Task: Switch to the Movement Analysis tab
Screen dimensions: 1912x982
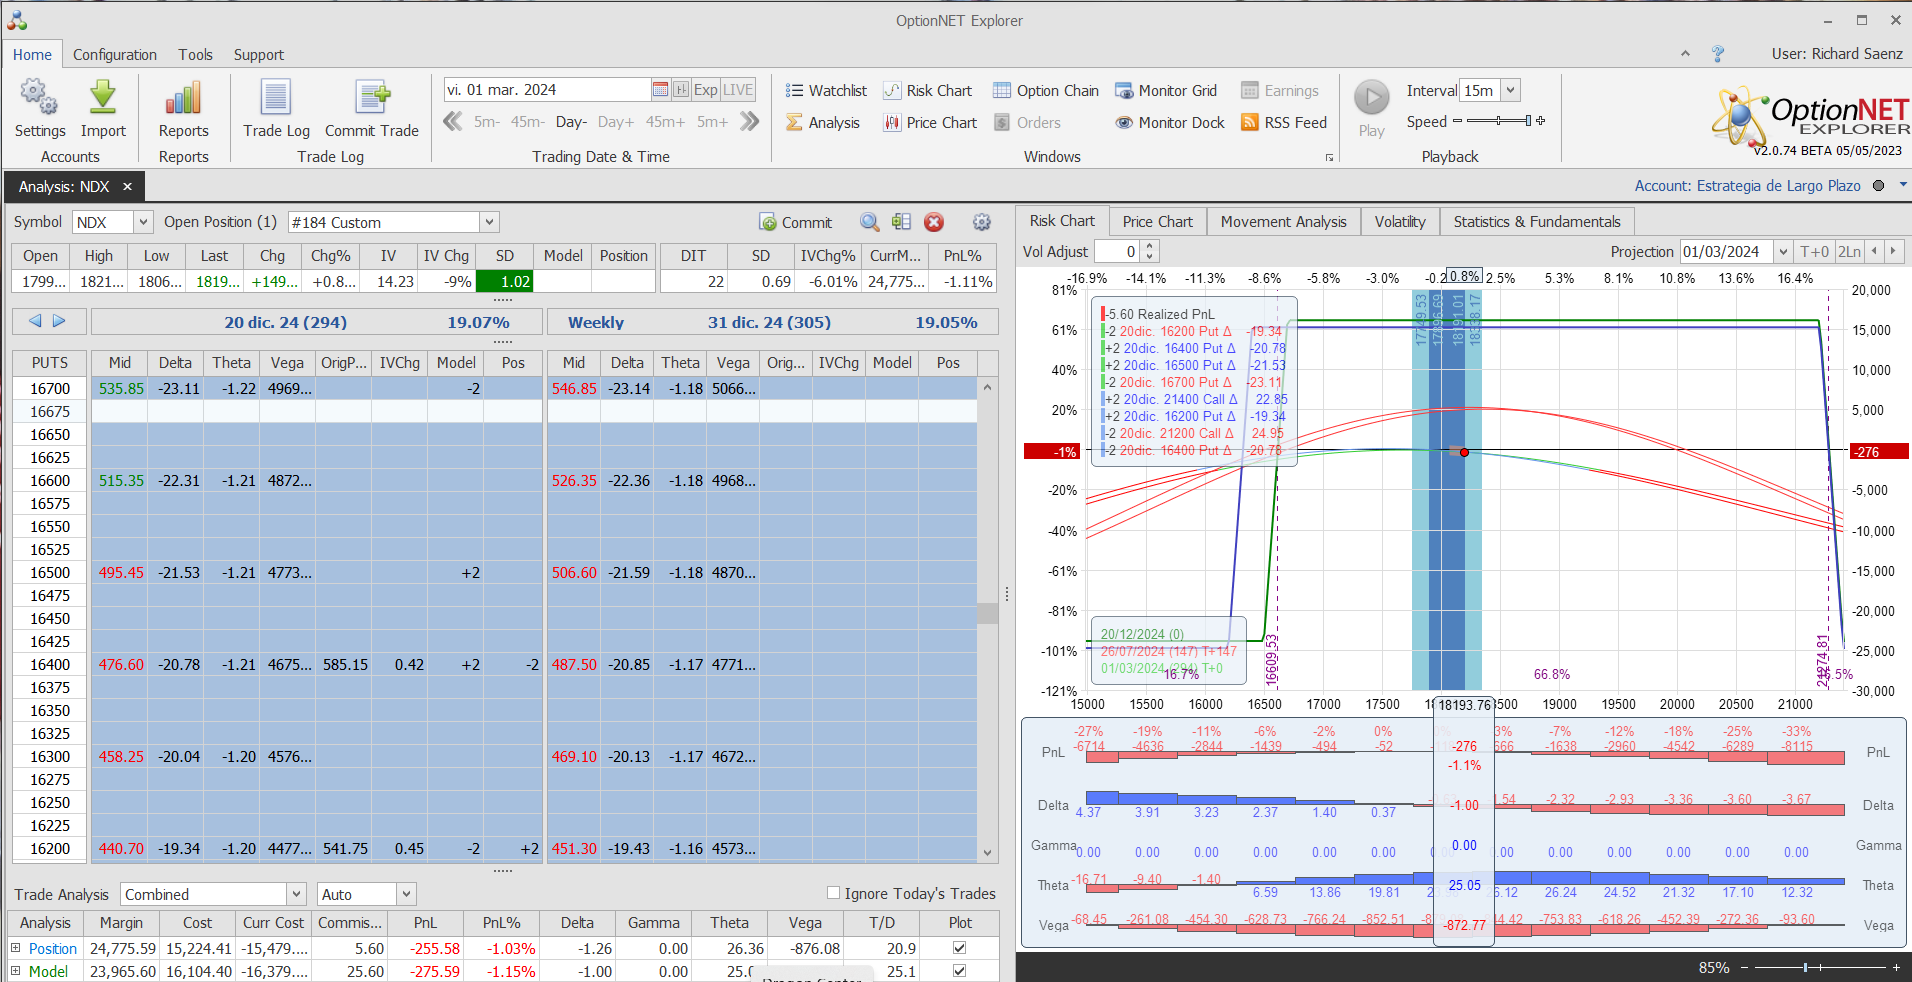Action: pos(1283,221)
